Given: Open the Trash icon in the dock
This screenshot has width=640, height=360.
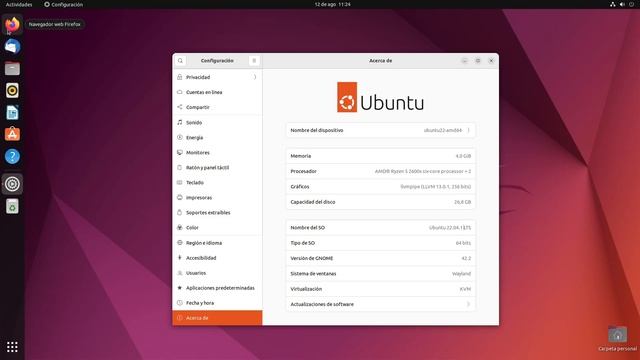Looking at the screenshot, I should [12, 206].
